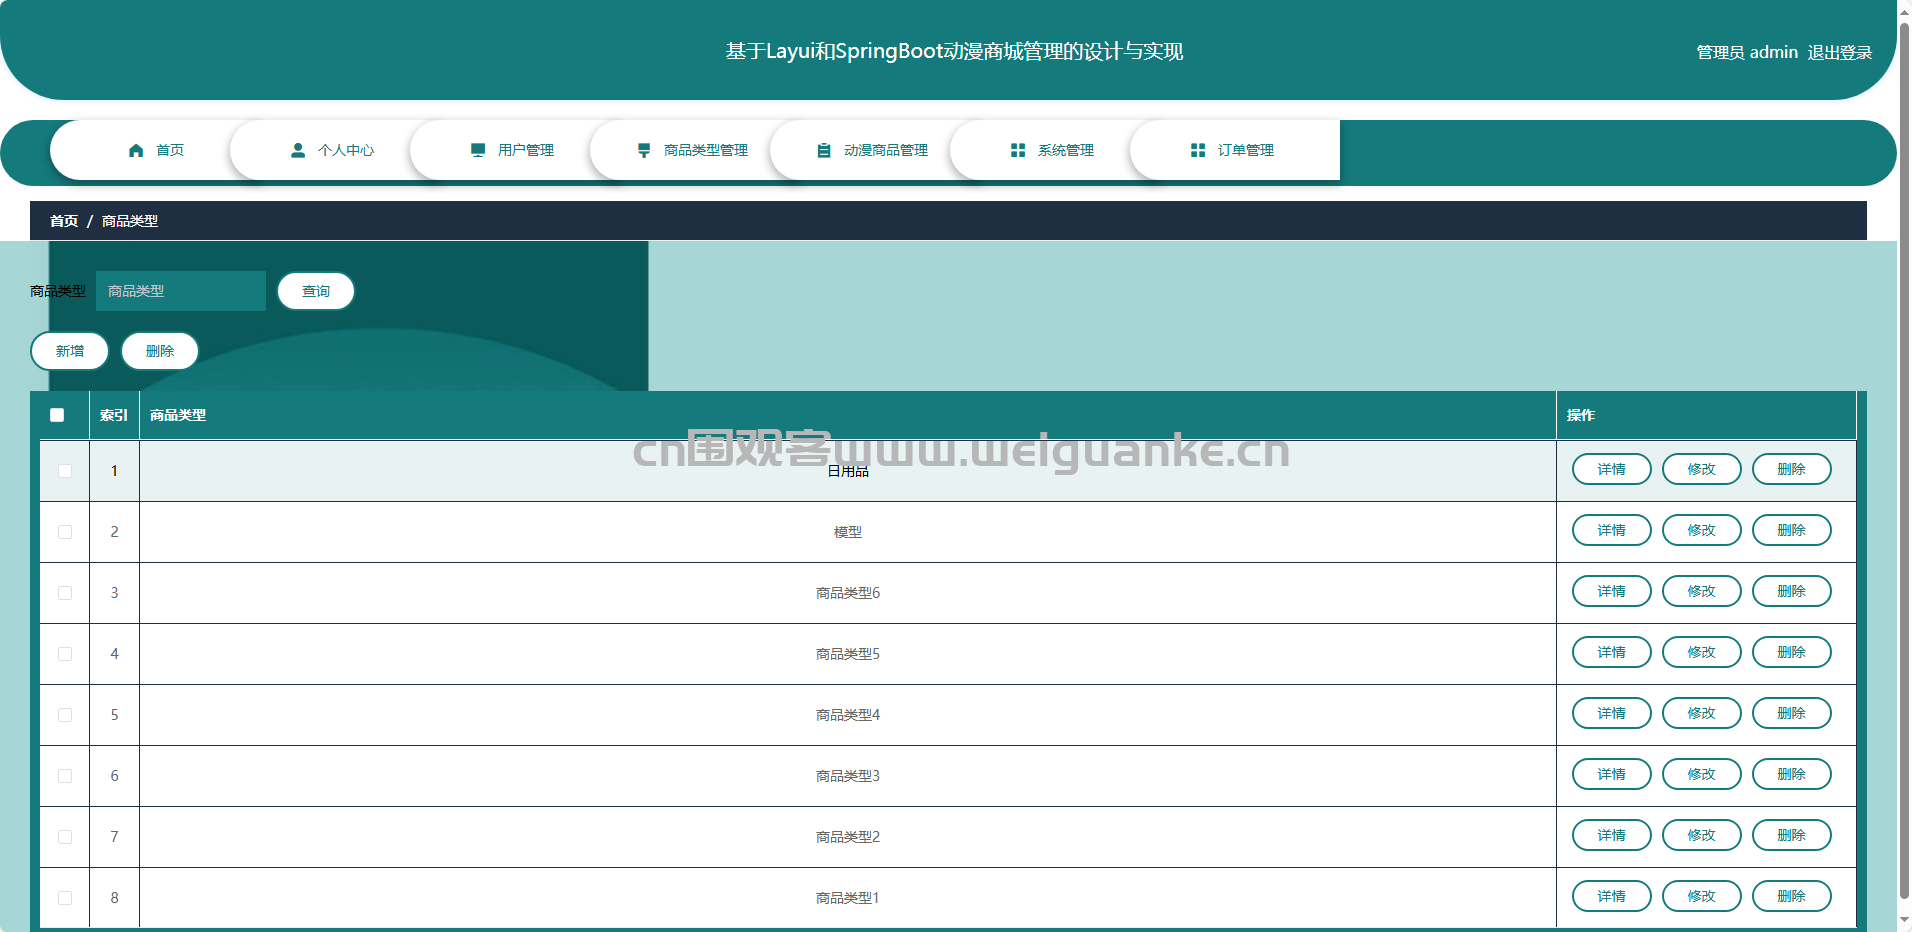Click the vertical page scrollbar
The height and width of the screenshot is (932, 1912).
1904,460
